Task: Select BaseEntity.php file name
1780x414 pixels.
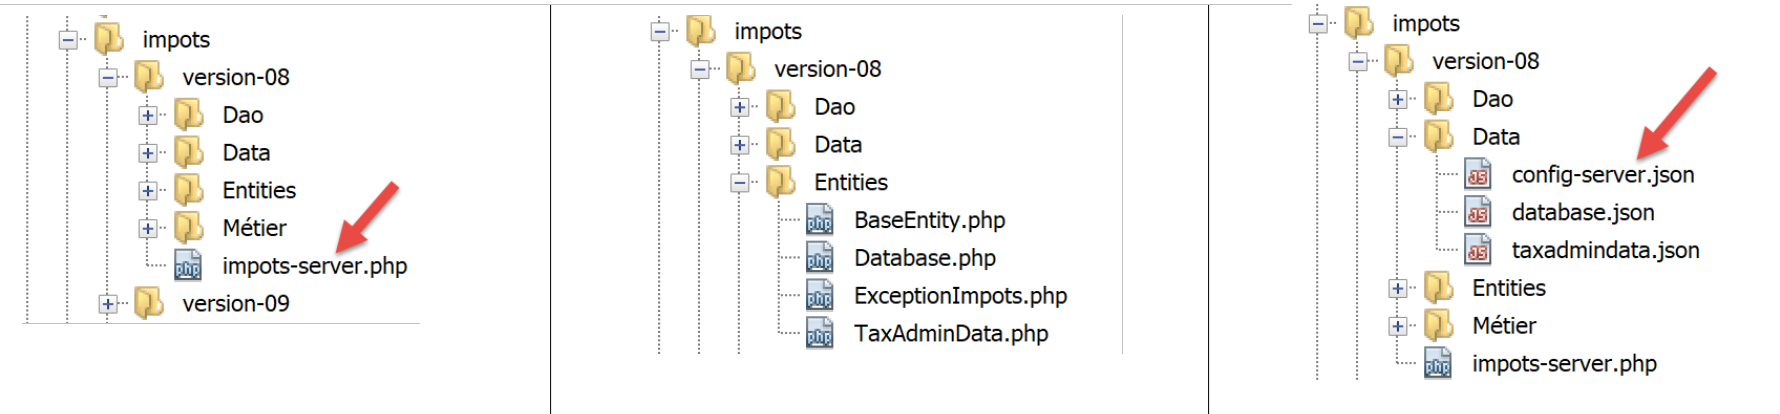Action: click(929, 220)
